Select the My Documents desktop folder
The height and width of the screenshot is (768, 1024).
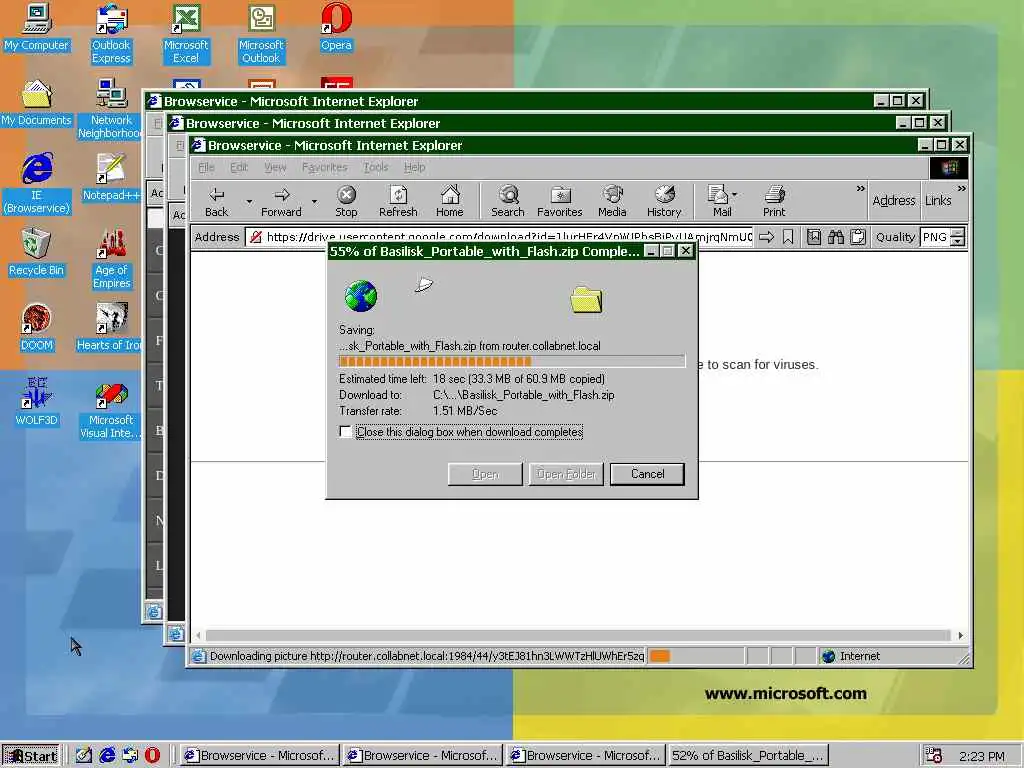pyautogui.click(x=36, y=103)
